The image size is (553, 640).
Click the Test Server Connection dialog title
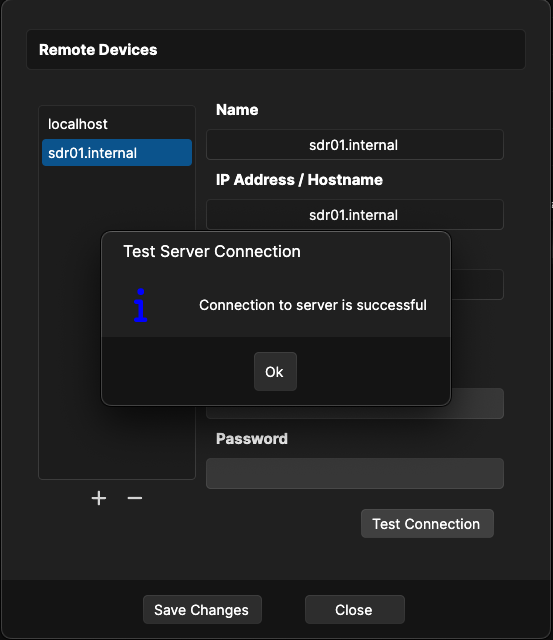212,251
